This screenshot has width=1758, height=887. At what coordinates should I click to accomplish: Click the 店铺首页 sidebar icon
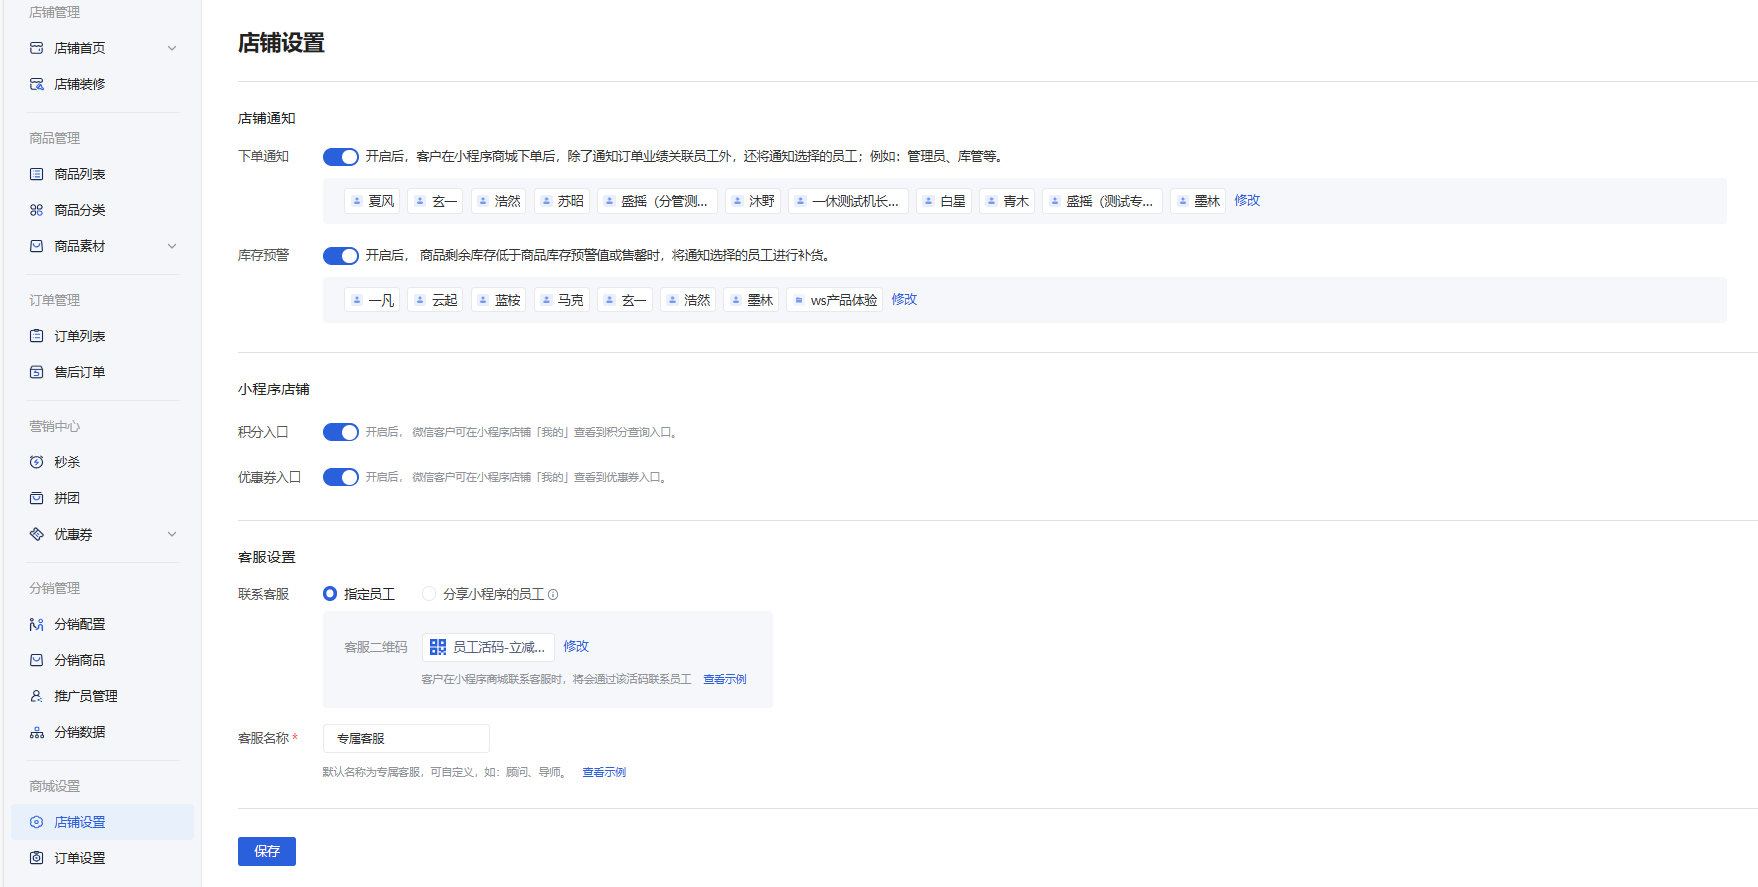[x=37, y=48]
